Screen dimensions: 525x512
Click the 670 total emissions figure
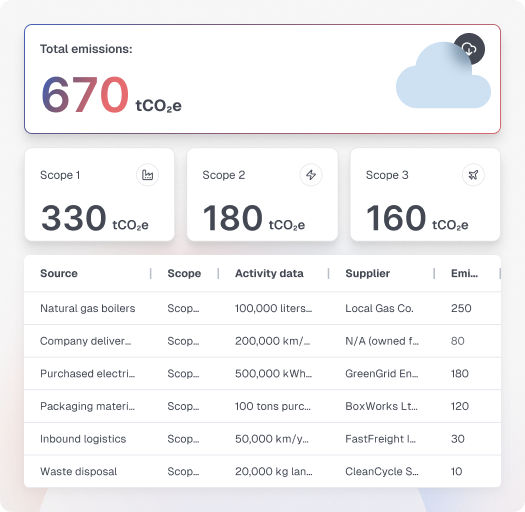point(85,94)
